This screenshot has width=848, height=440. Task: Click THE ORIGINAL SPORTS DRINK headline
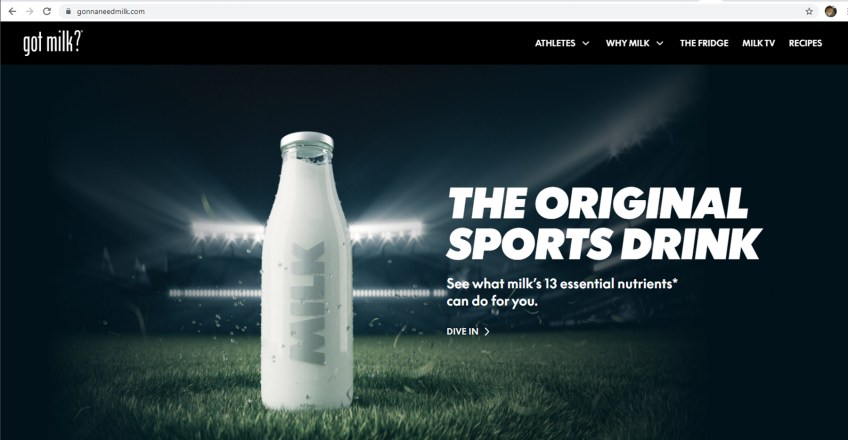(x=604, y=223)
